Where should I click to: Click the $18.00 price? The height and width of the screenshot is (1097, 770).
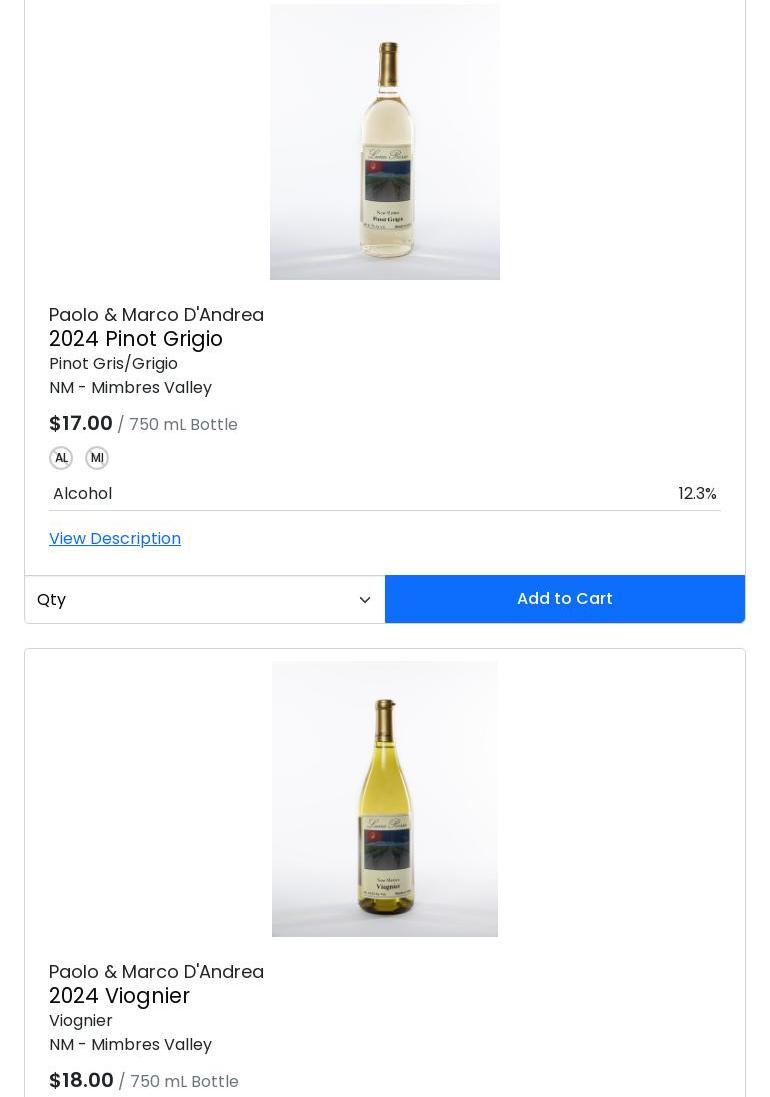click(x=81, y=1080)
